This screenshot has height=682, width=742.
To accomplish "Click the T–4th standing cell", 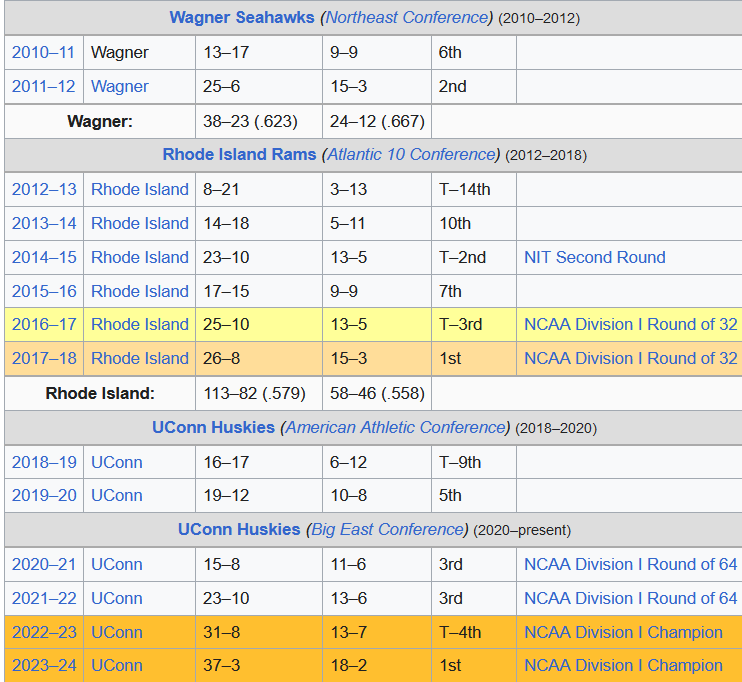I will 474,632.
